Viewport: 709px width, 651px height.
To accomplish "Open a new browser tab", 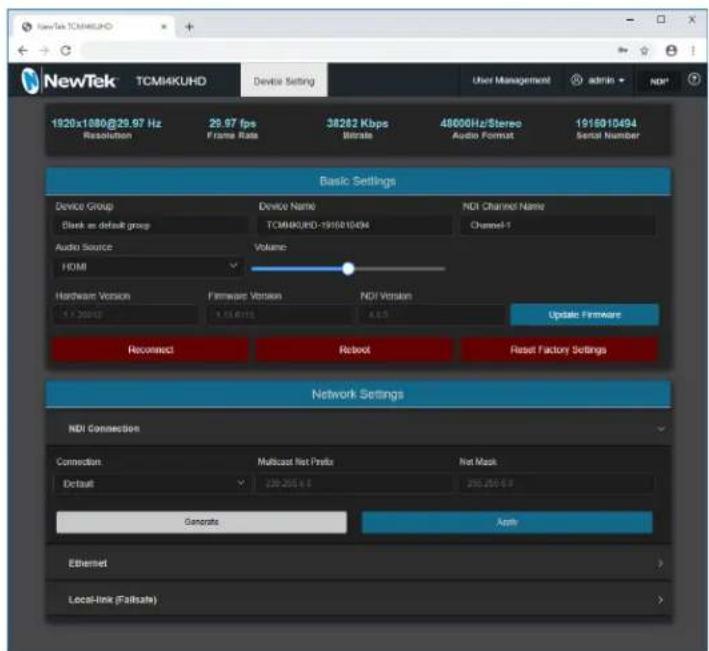I will [189, 27].
